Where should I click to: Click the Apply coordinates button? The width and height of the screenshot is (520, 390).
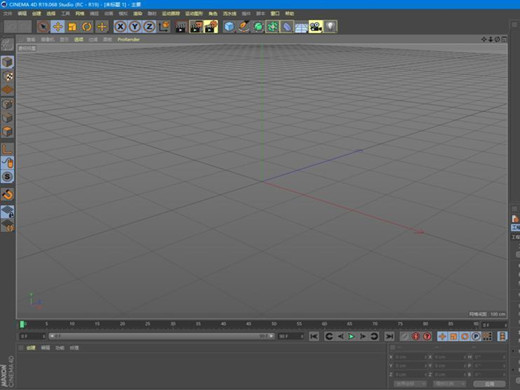[489, 384]
